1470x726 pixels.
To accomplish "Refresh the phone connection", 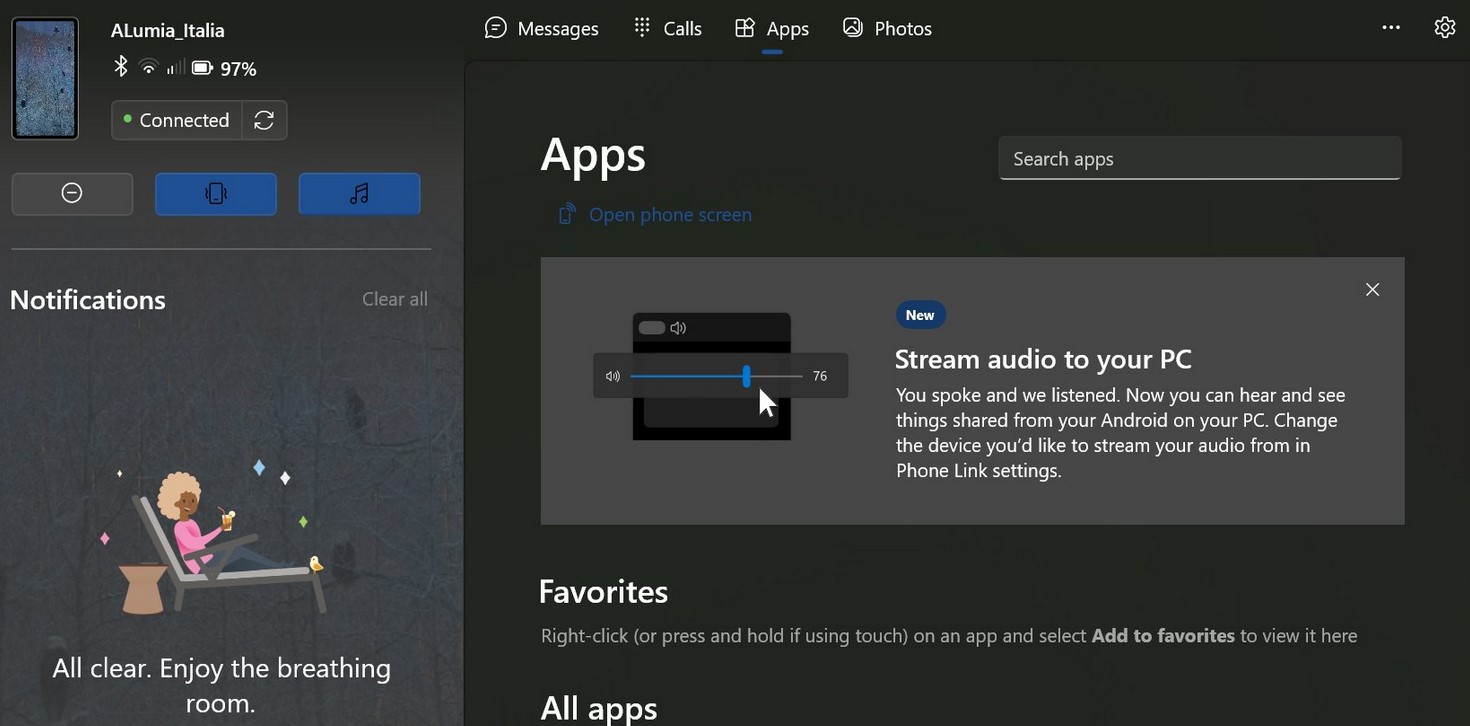I will point(264,120).
